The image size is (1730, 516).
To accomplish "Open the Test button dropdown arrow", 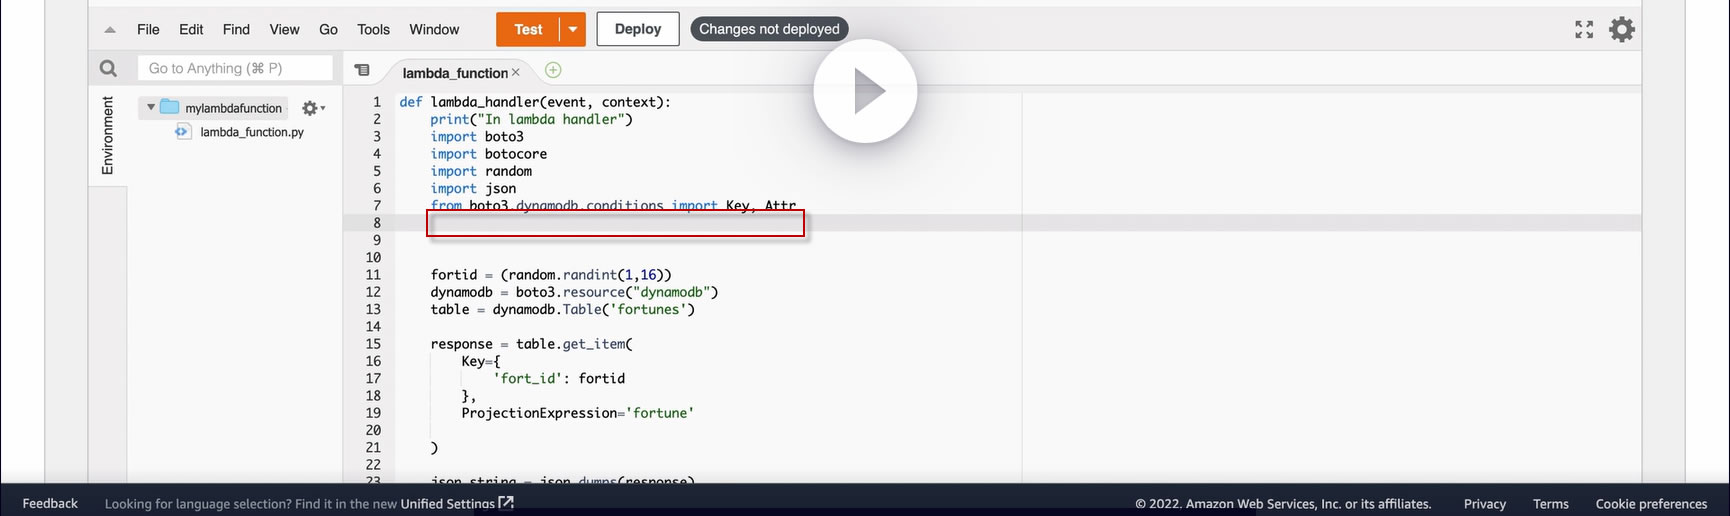I will [x=573, y=29].
